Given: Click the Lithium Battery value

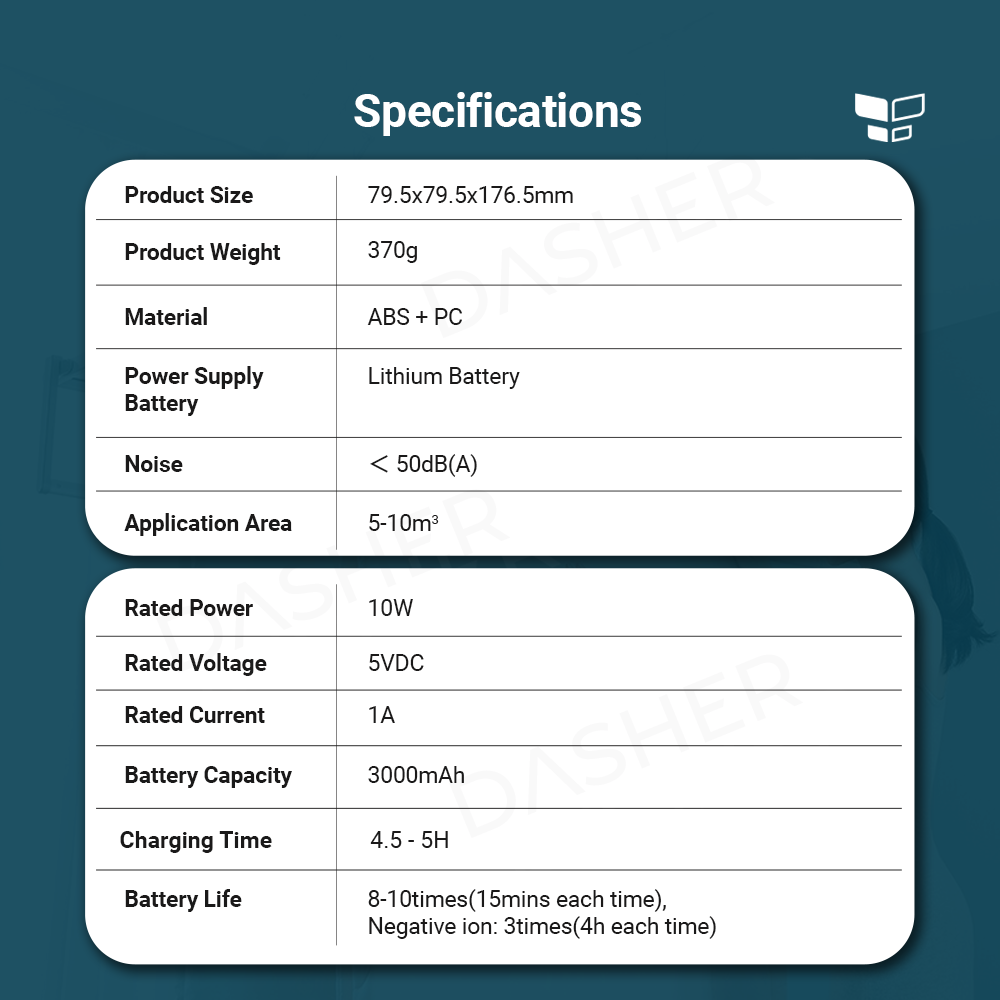Looking at the screenshot, I should click(443, 376).
